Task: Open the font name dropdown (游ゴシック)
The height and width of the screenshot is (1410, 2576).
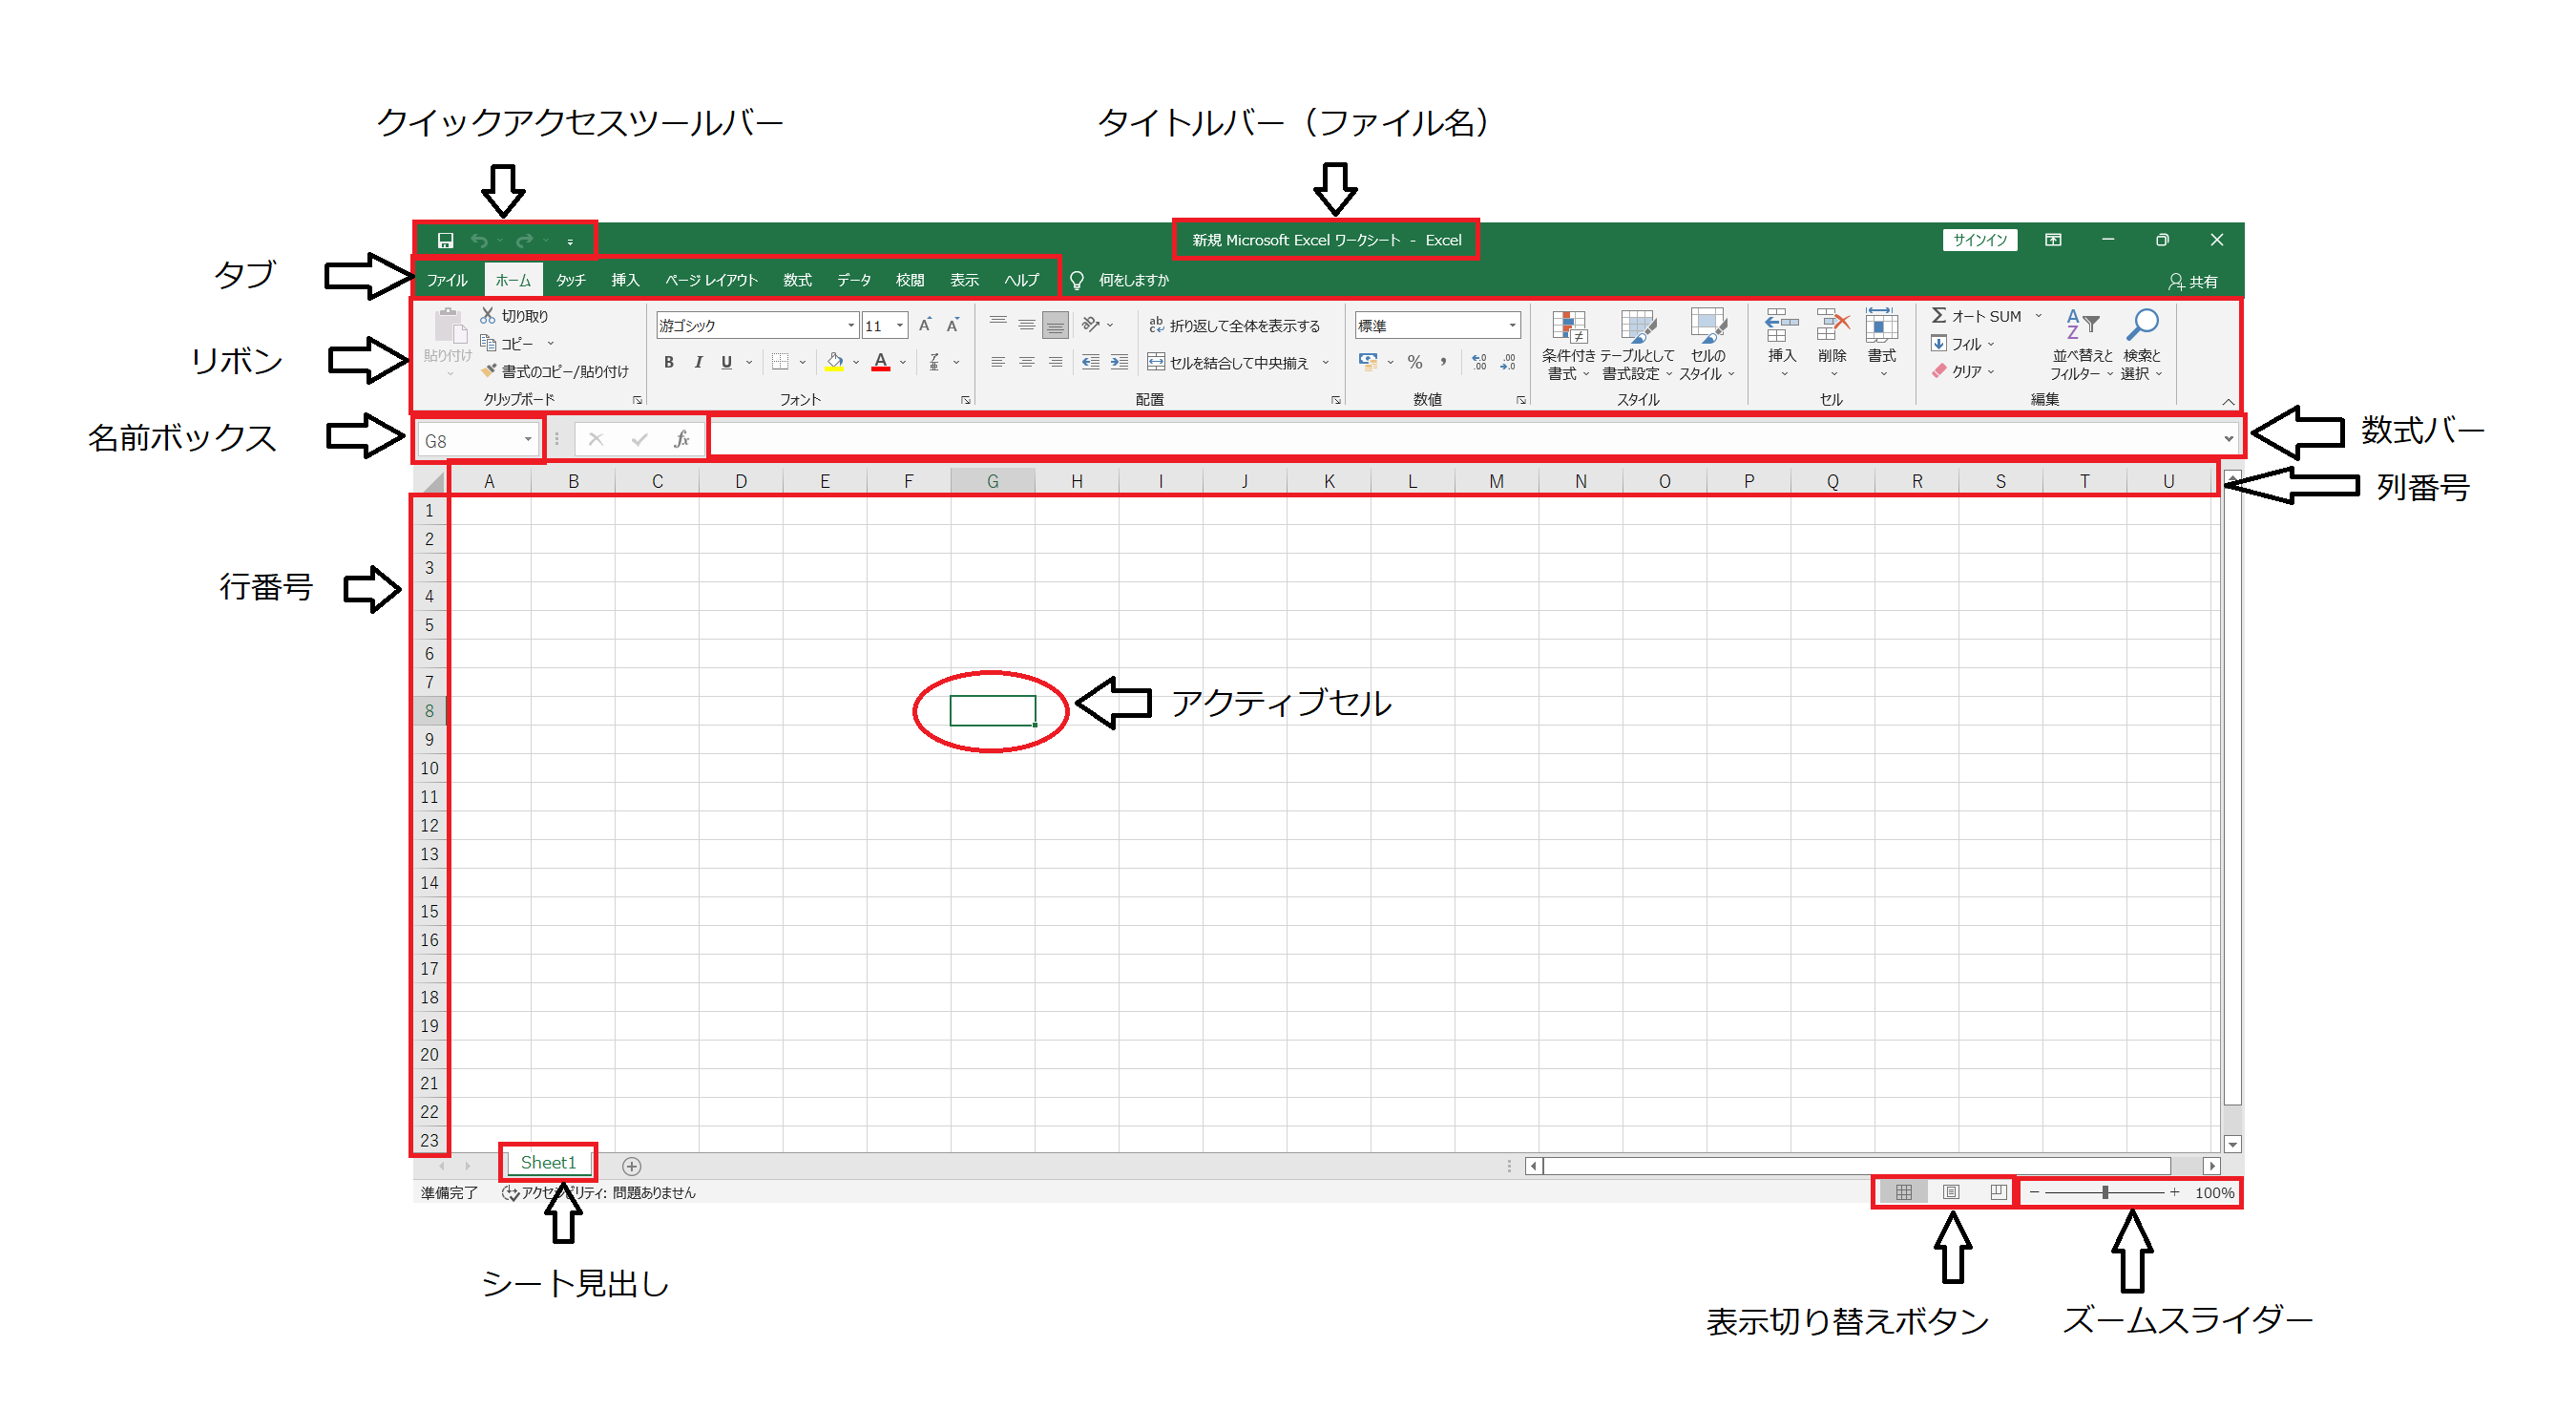Action: [851, 325]
